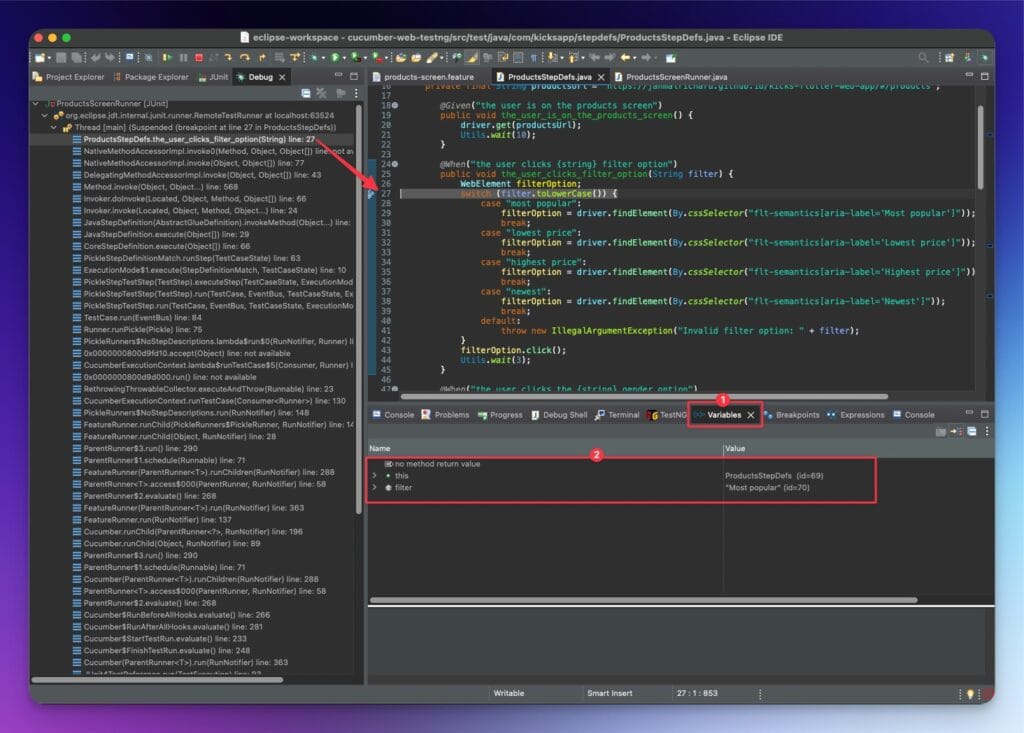Switch to the Package Explorer tab
The image size is (1024, 733).
151,76
